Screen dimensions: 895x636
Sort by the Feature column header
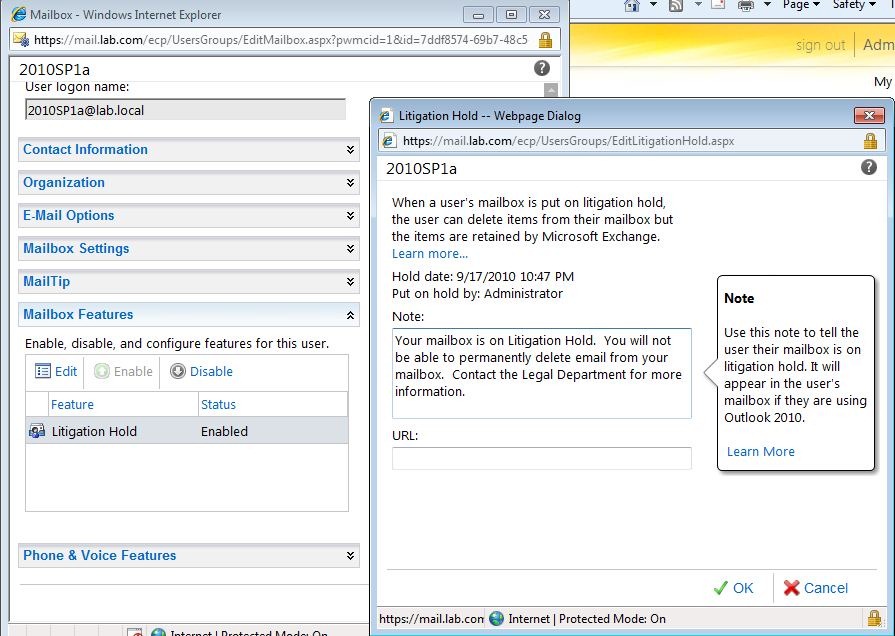point(123,404)
